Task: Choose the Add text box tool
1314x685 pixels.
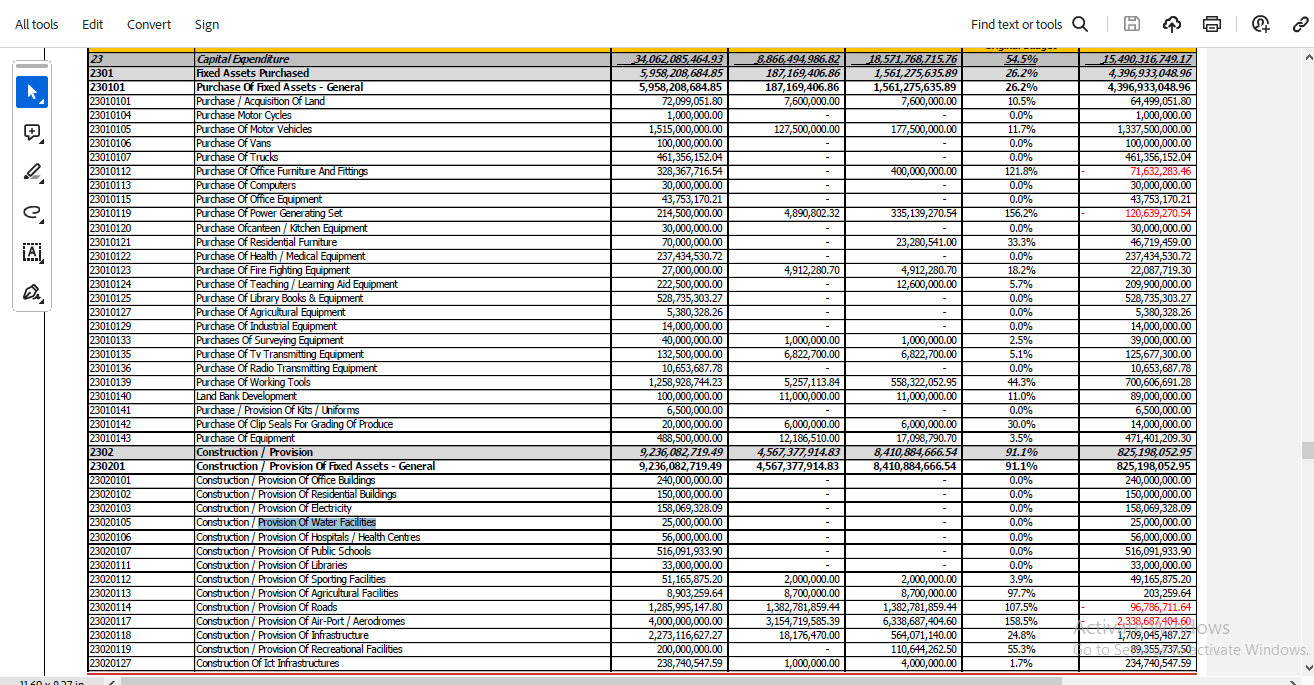Action: [32, 253]
